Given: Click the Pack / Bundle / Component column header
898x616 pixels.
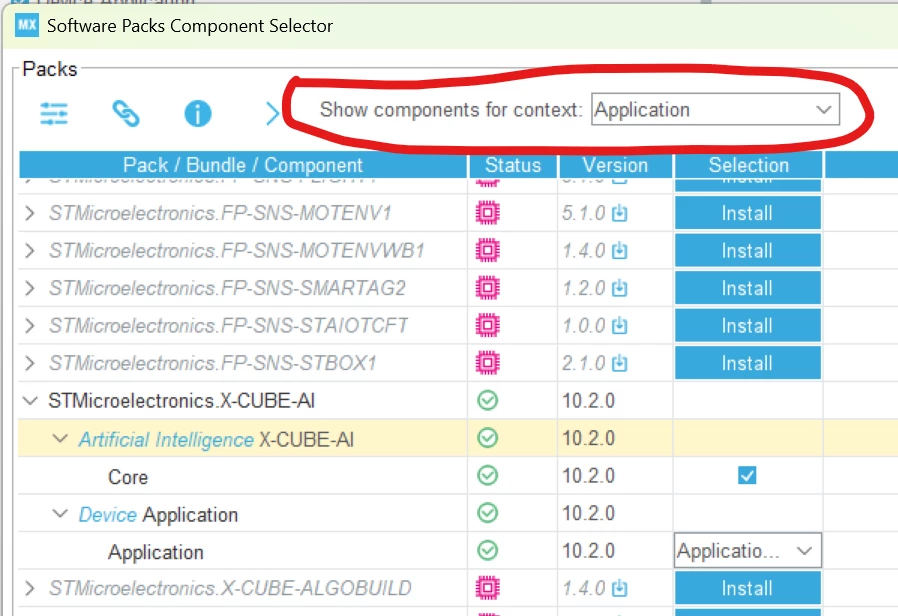Looking at the screenshot, I should [x=243, y=165].
